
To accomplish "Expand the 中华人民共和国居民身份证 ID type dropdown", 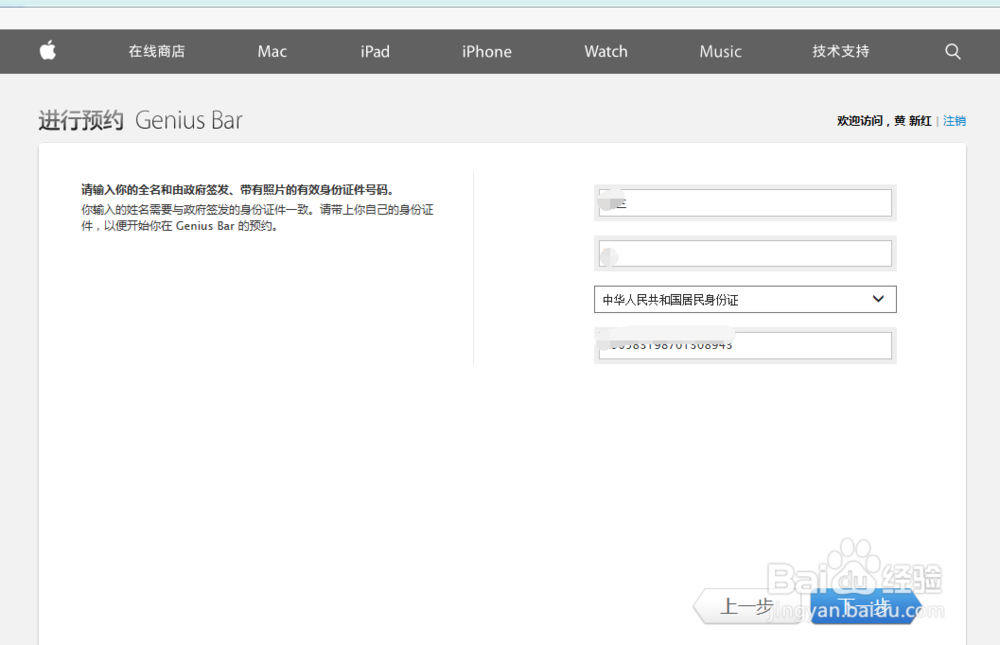I will click(x=745, y=299).
